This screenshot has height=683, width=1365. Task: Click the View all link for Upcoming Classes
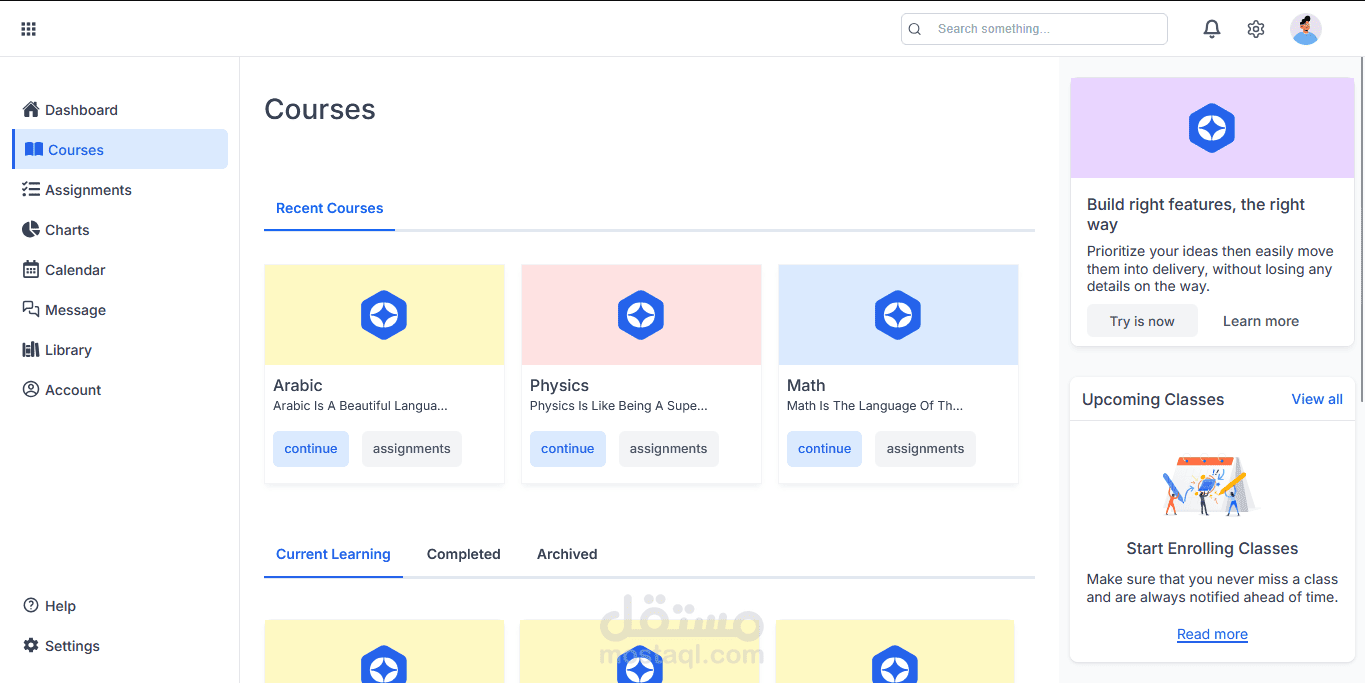coord(1317,399)
